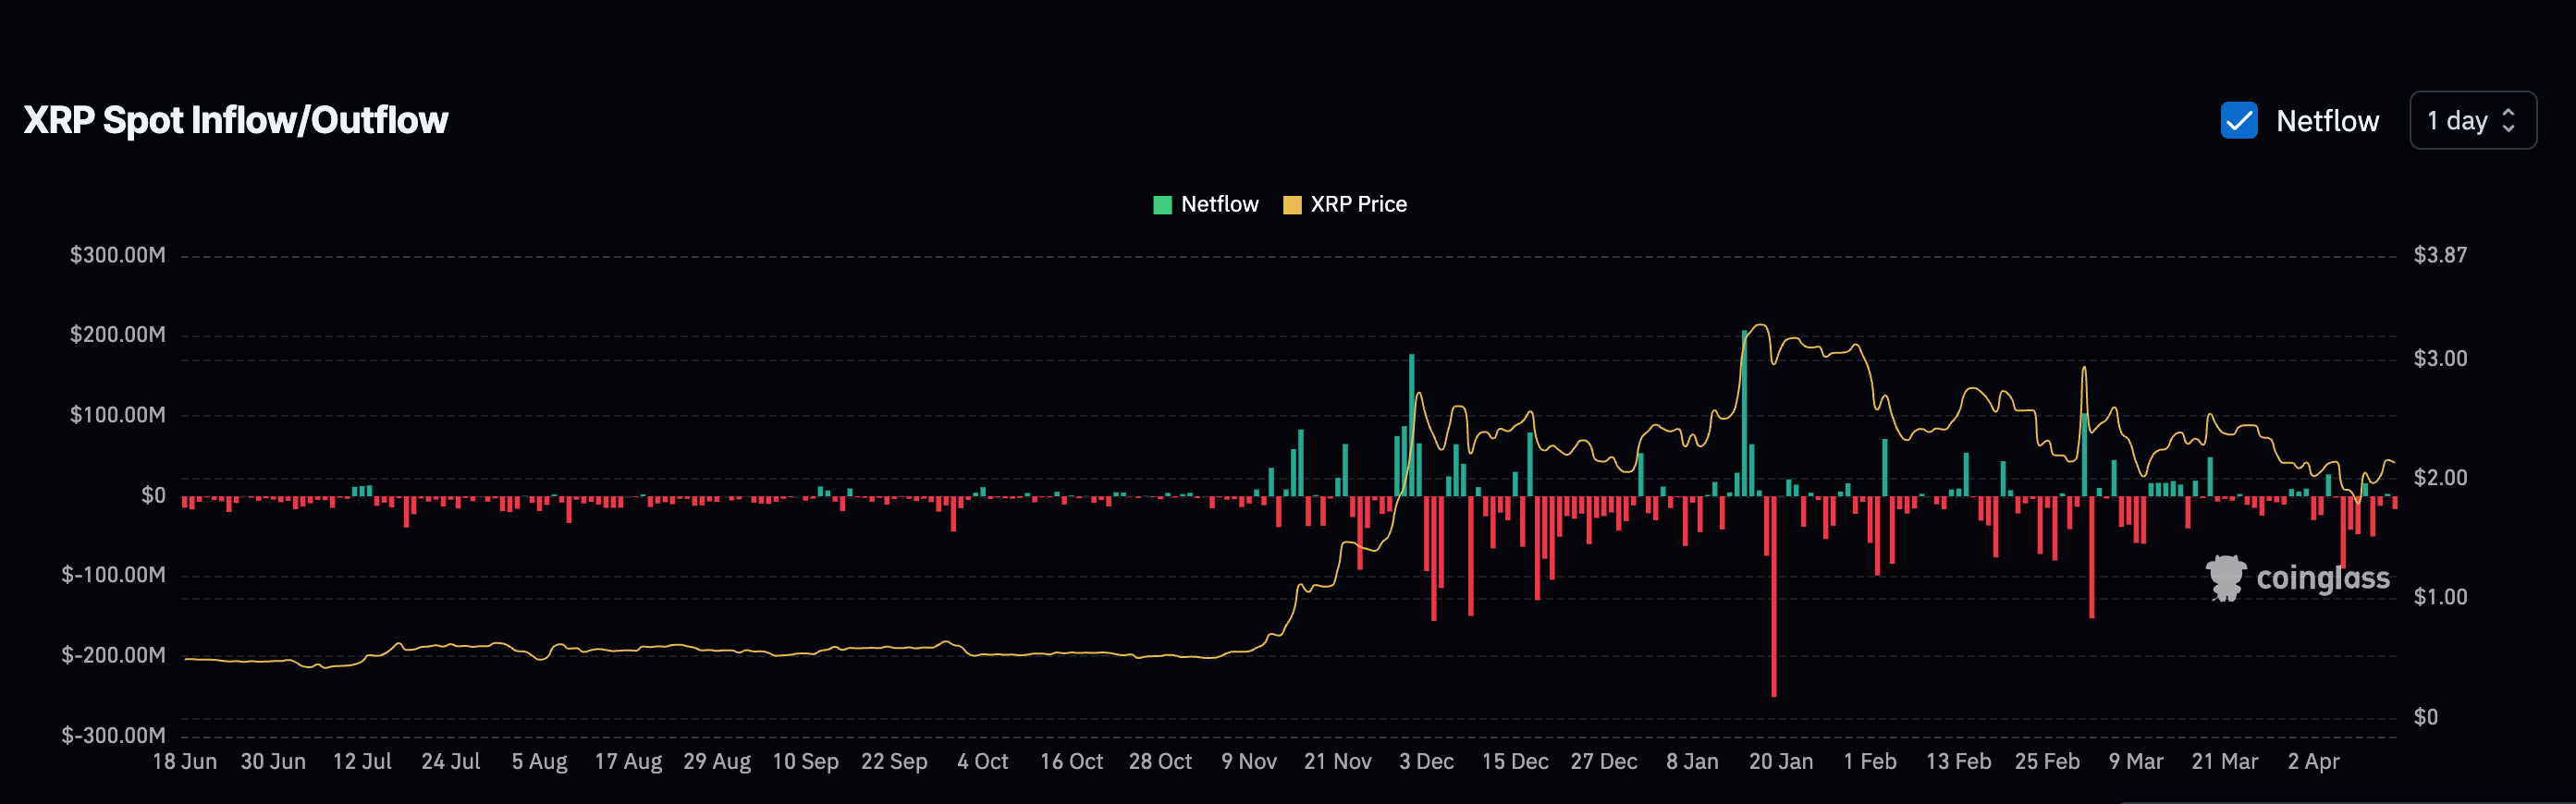Open the 1 day interval dropdown
2576x804 pixels.
tap(2471, 121)
